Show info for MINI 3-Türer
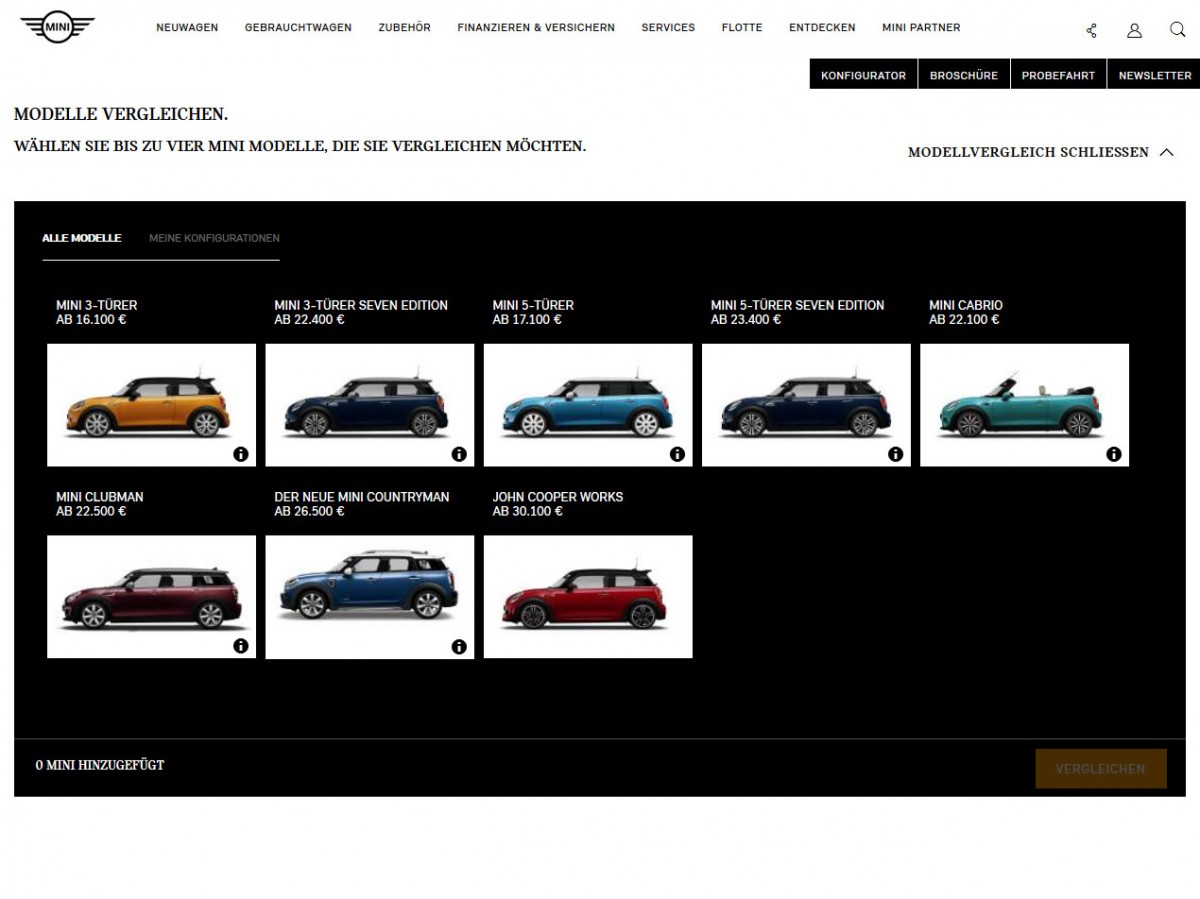 (241, 454)
